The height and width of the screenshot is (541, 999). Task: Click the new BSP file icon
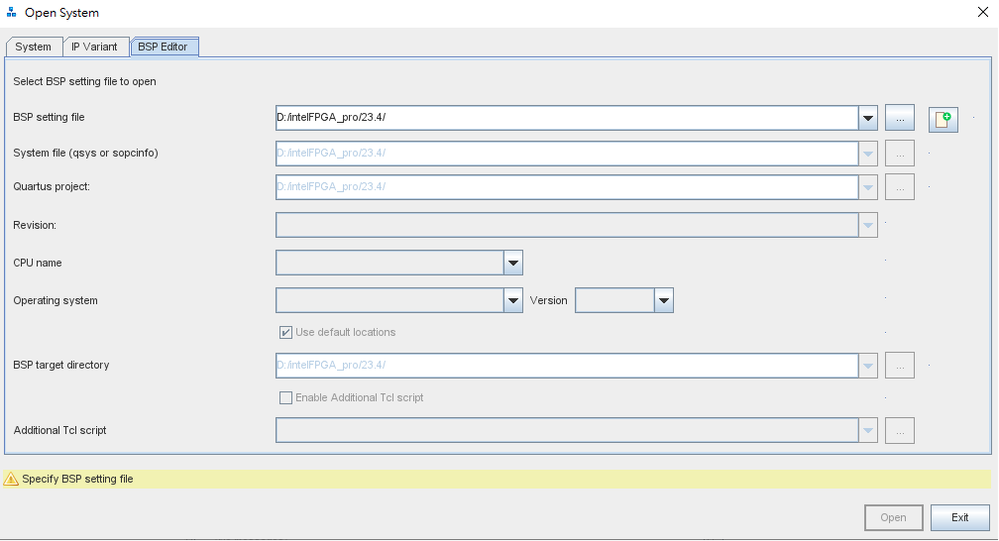pos(943,119)
